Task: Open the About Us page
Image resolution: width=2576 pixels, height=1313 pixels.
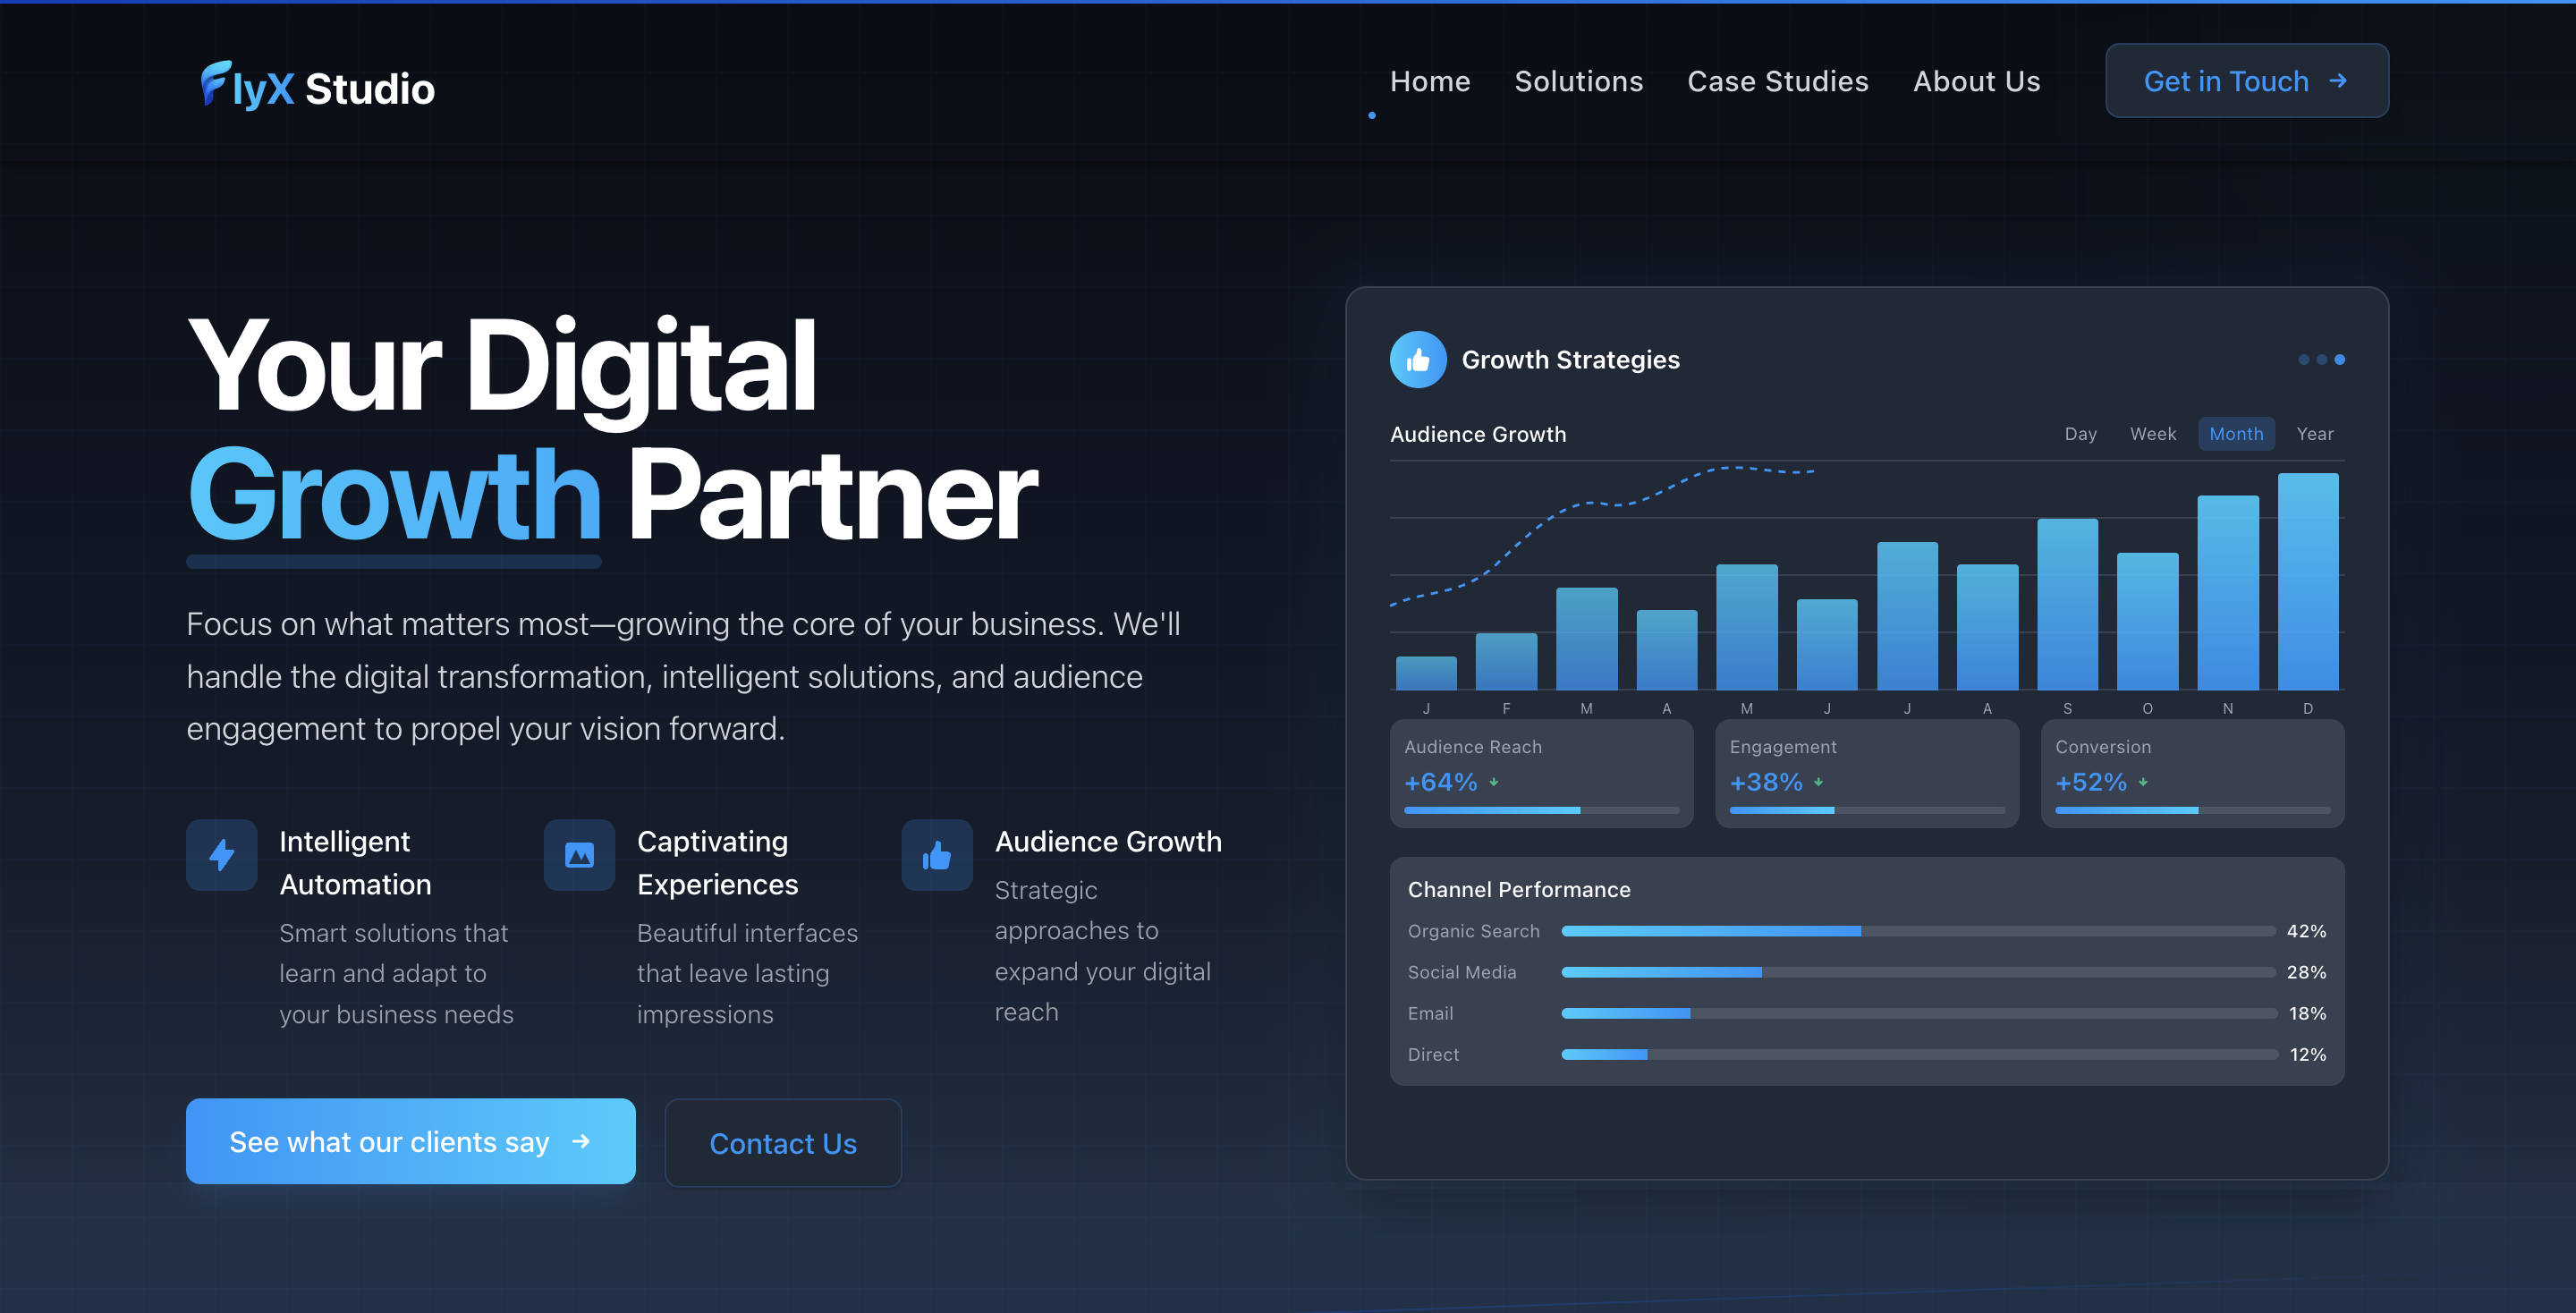Action: pos(1976,81)
